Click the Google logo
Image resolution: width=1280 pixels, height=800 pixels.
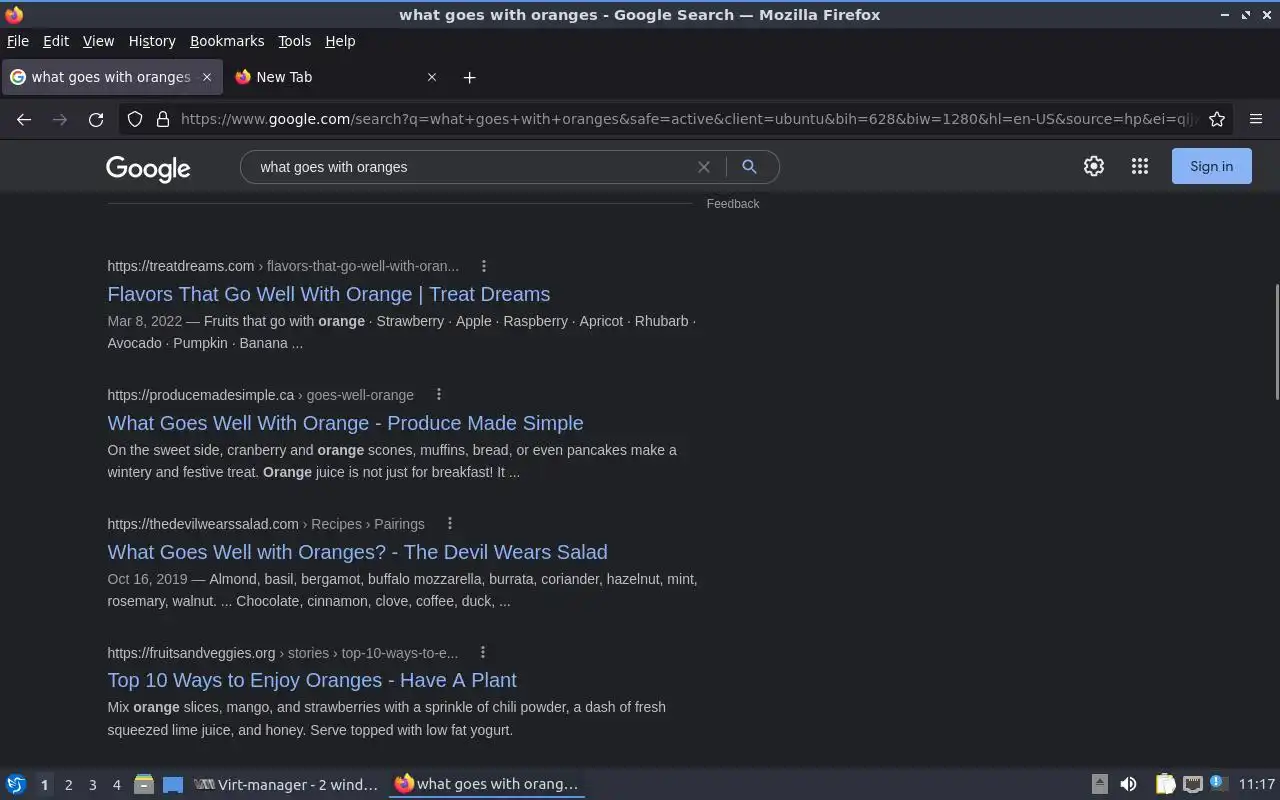tap(148, 168)
